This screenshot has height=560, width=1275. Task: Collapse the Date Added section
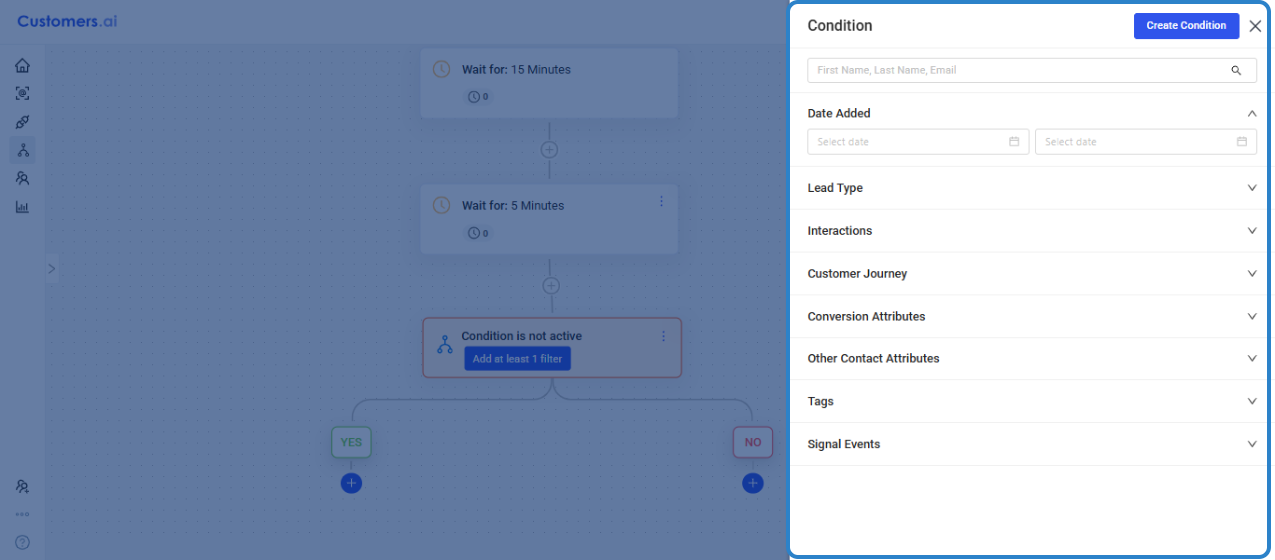click(1252, 113)
